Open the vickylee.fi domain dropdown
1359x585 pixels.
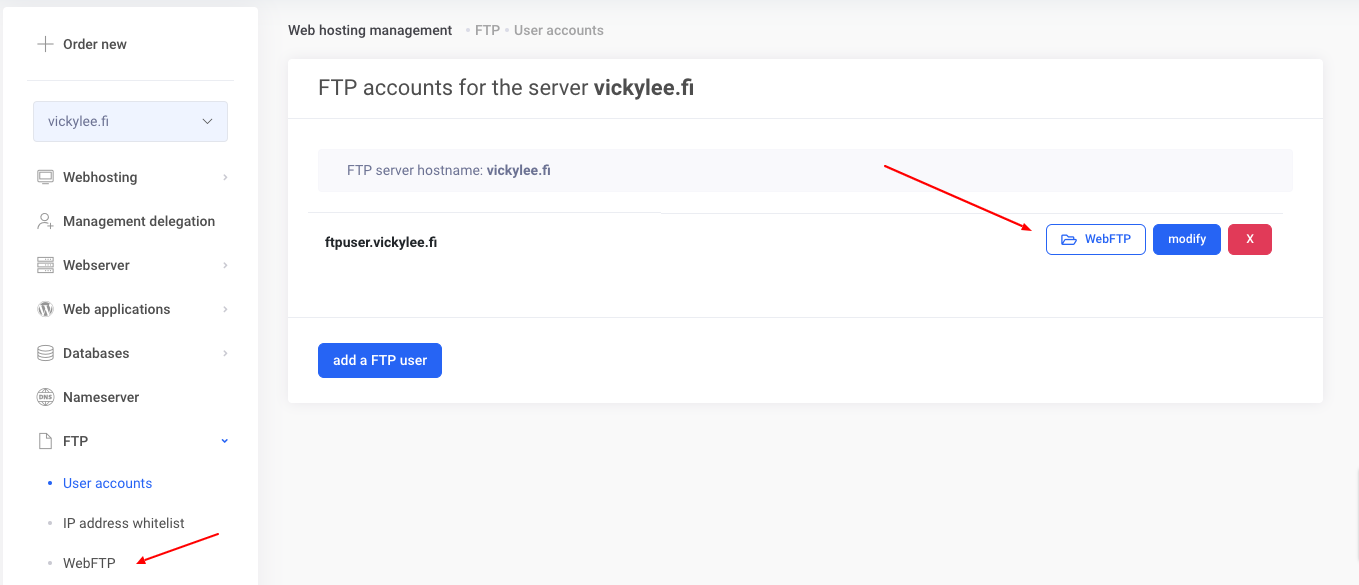click(x=130, y=121)
